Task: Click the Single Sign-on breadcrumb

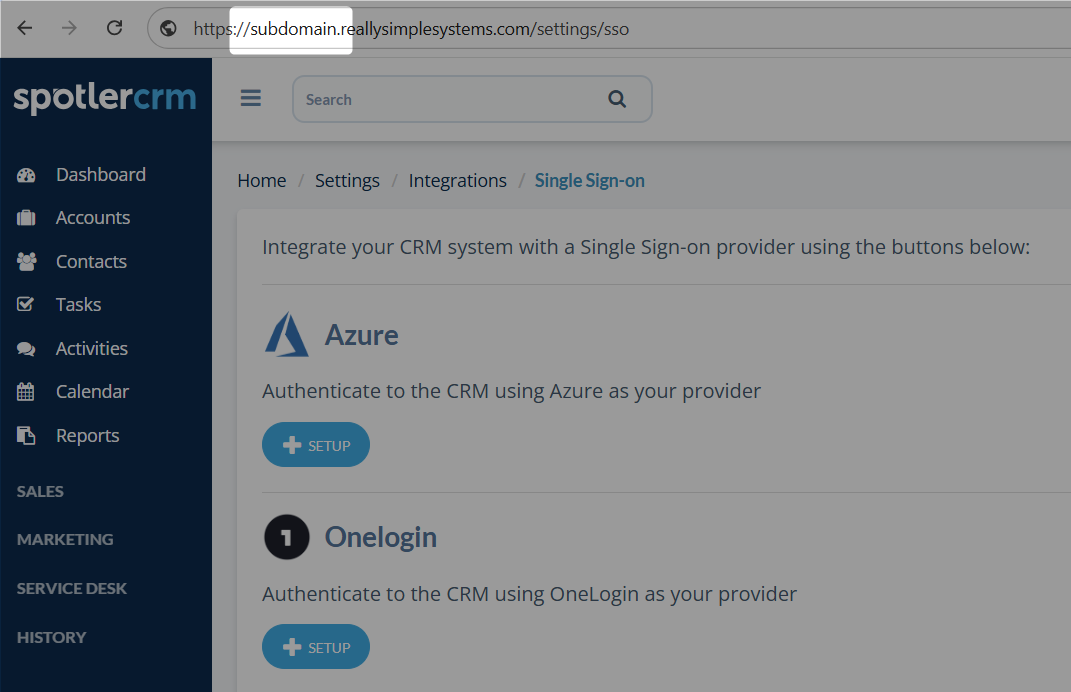Action: click(589, 180)
